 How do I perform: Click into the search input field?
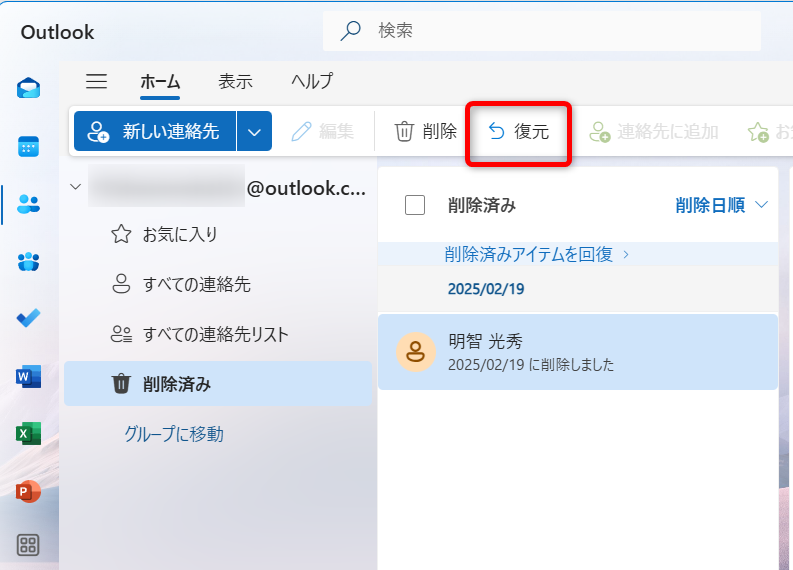coord(542,31)
